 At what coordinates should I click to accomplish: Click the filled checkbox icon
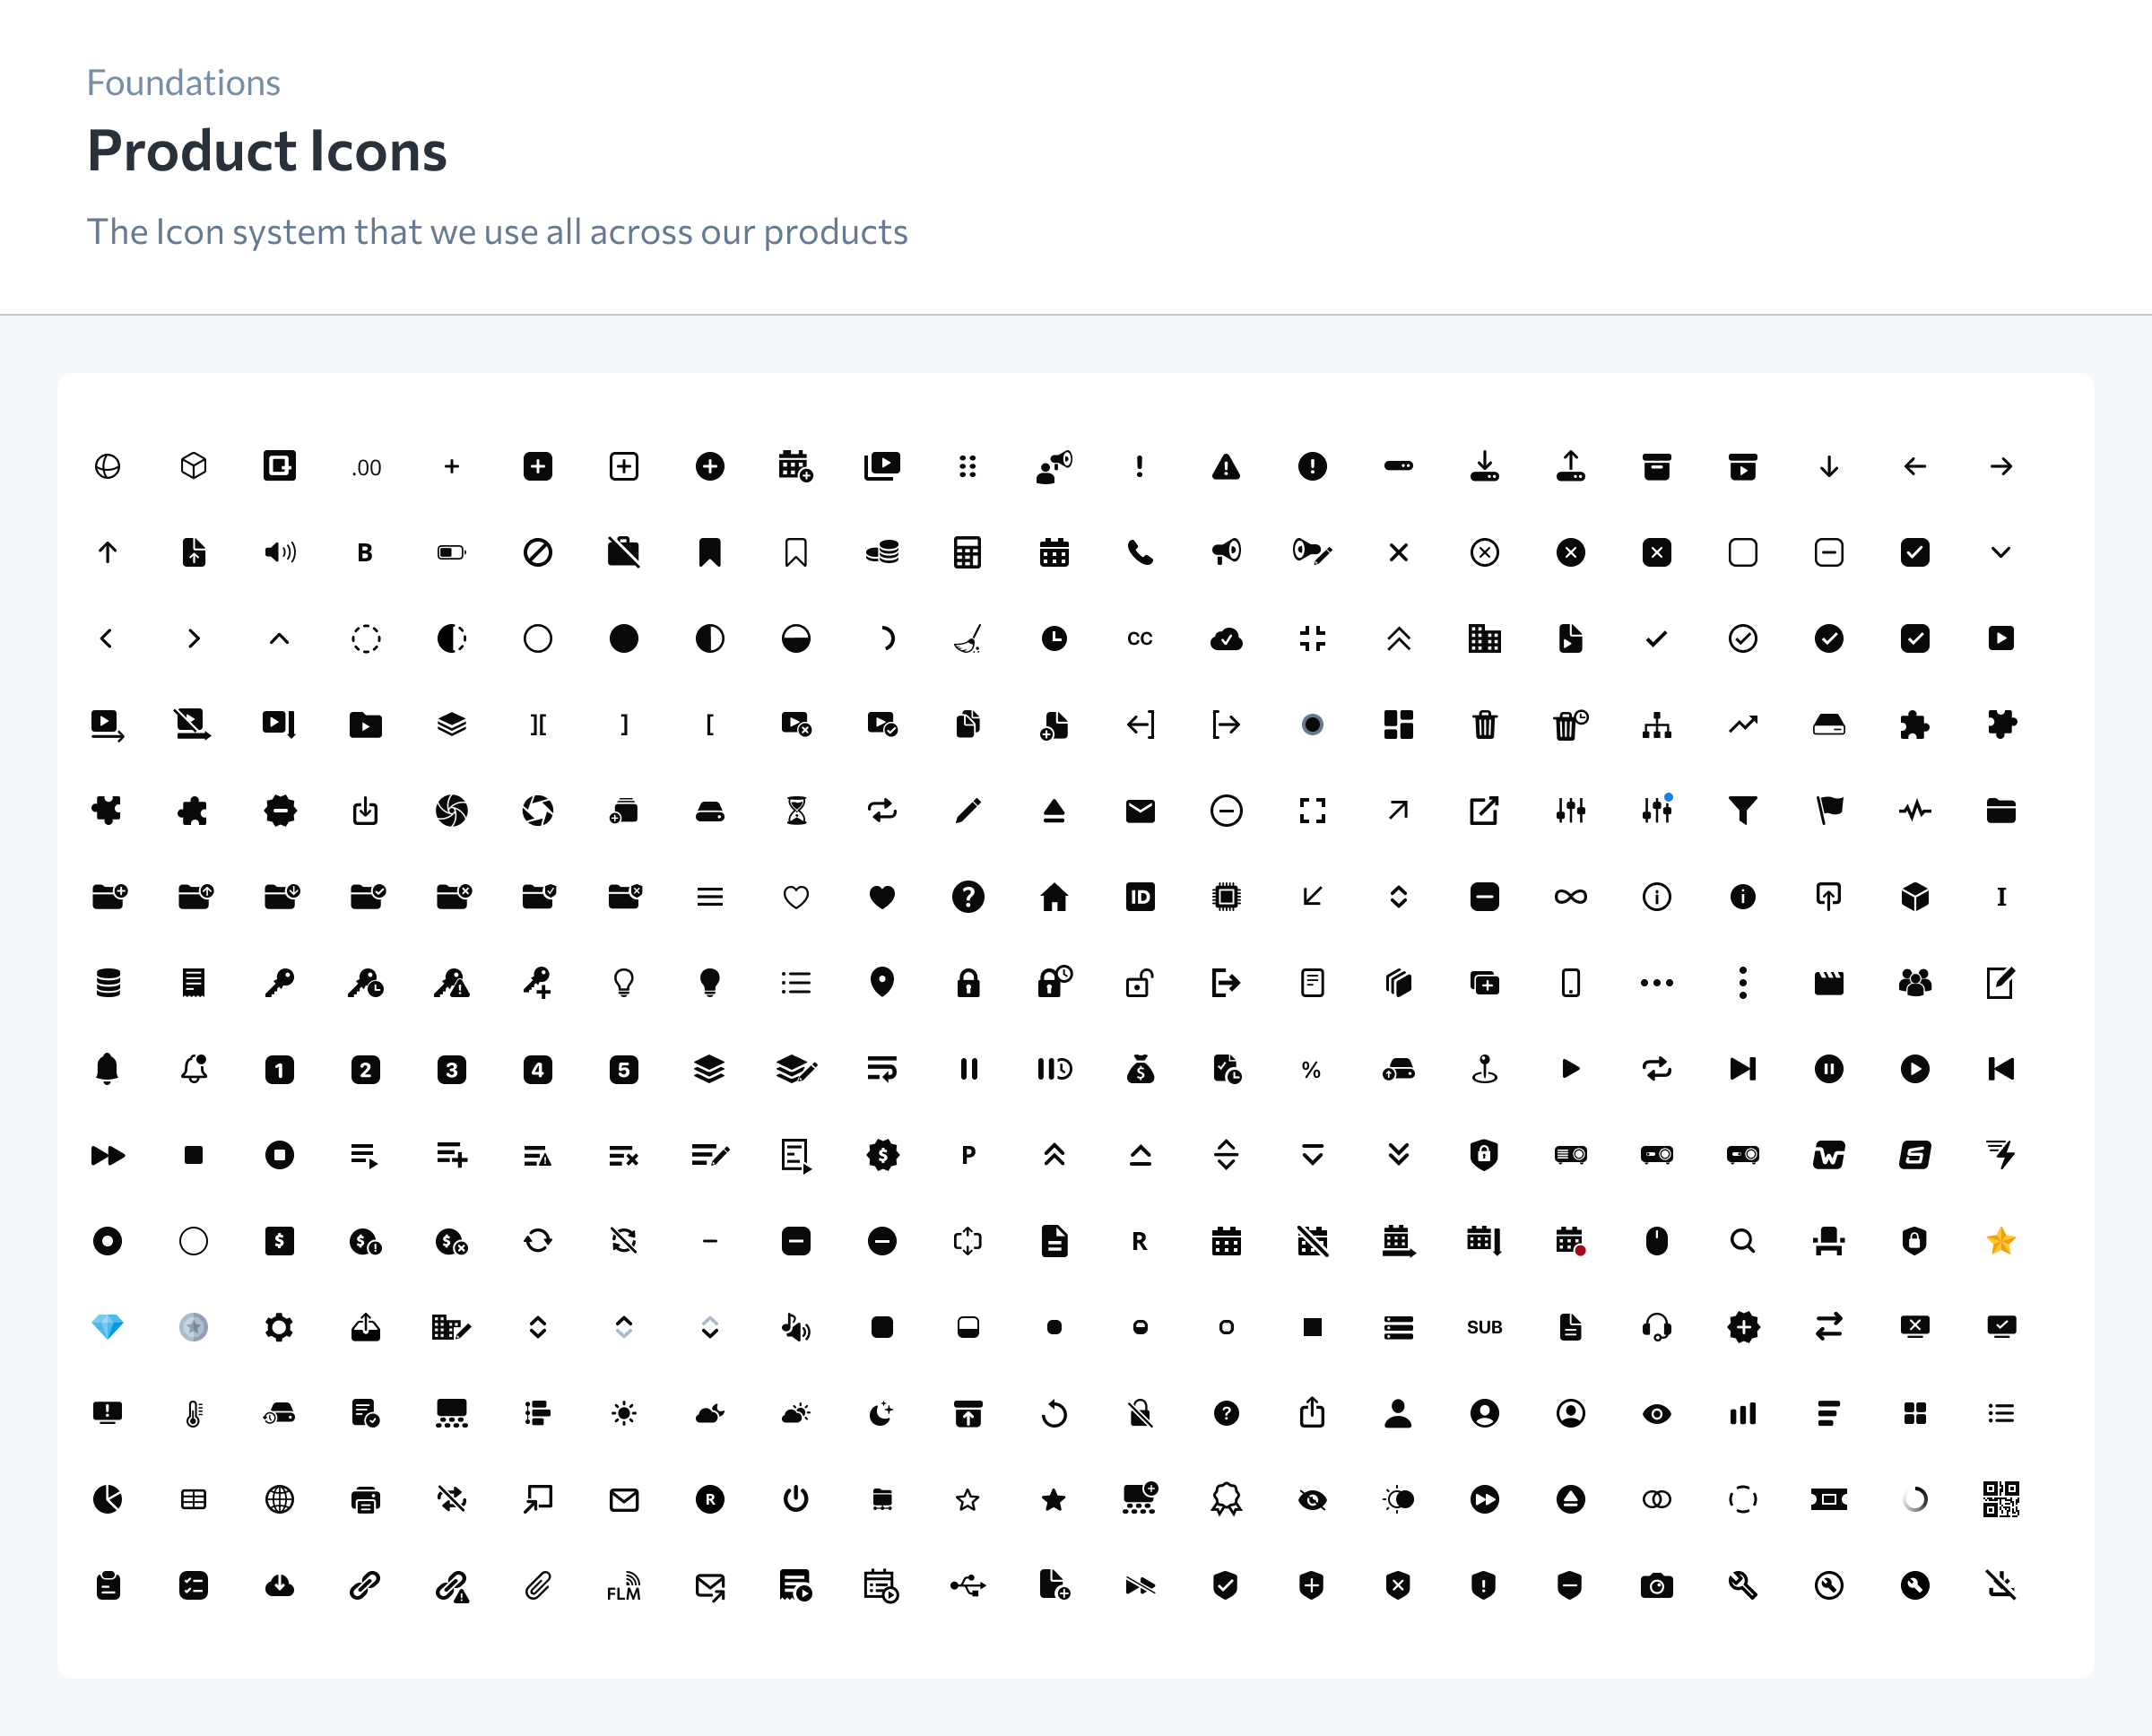(x=1916, y=552)
